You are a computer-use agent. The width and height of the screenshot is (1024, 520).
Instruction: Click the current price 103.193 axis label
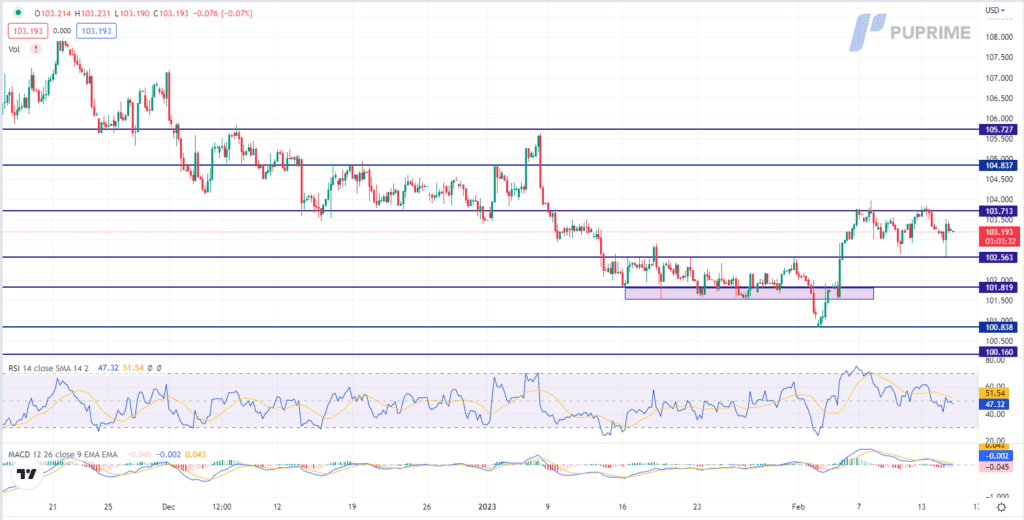(x=998, y=236)
